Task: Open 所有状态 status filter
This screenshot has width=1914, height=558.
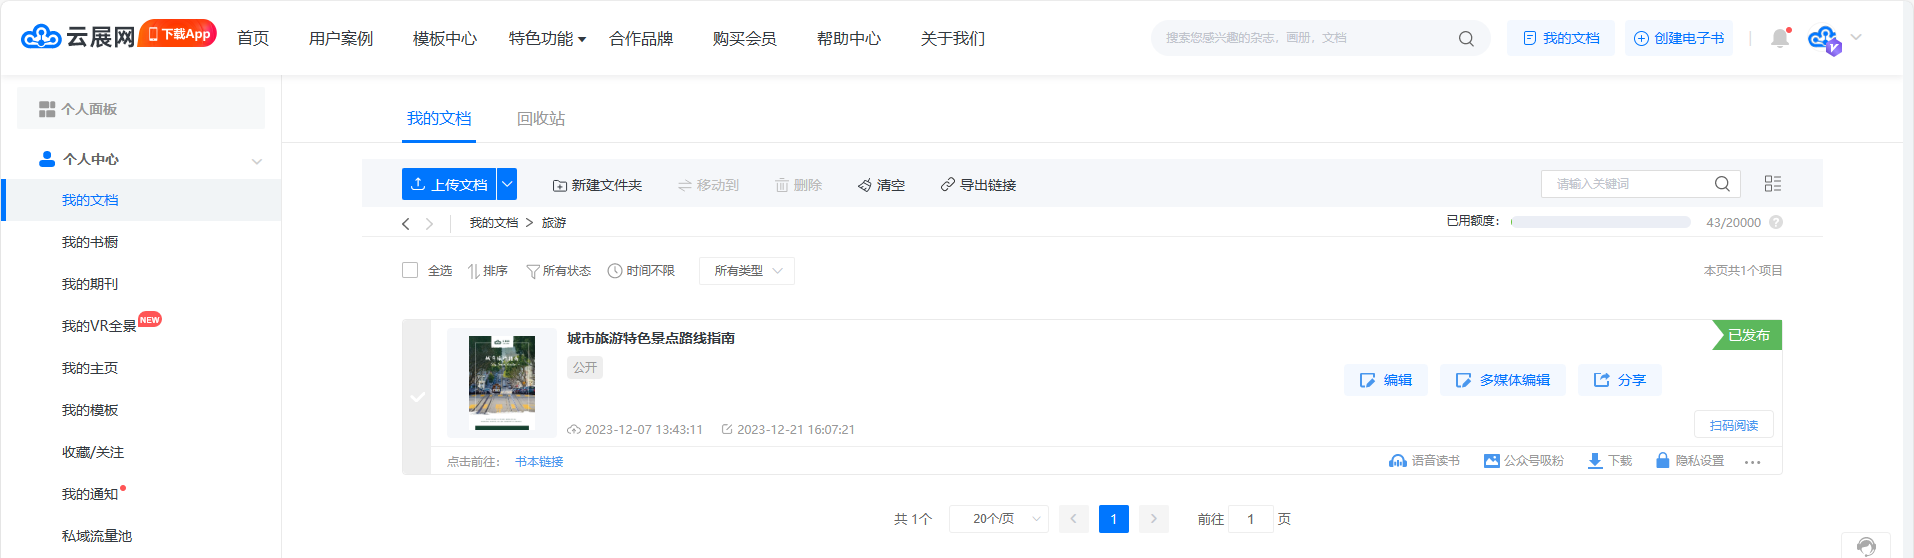Action: [x=559, y=271]
